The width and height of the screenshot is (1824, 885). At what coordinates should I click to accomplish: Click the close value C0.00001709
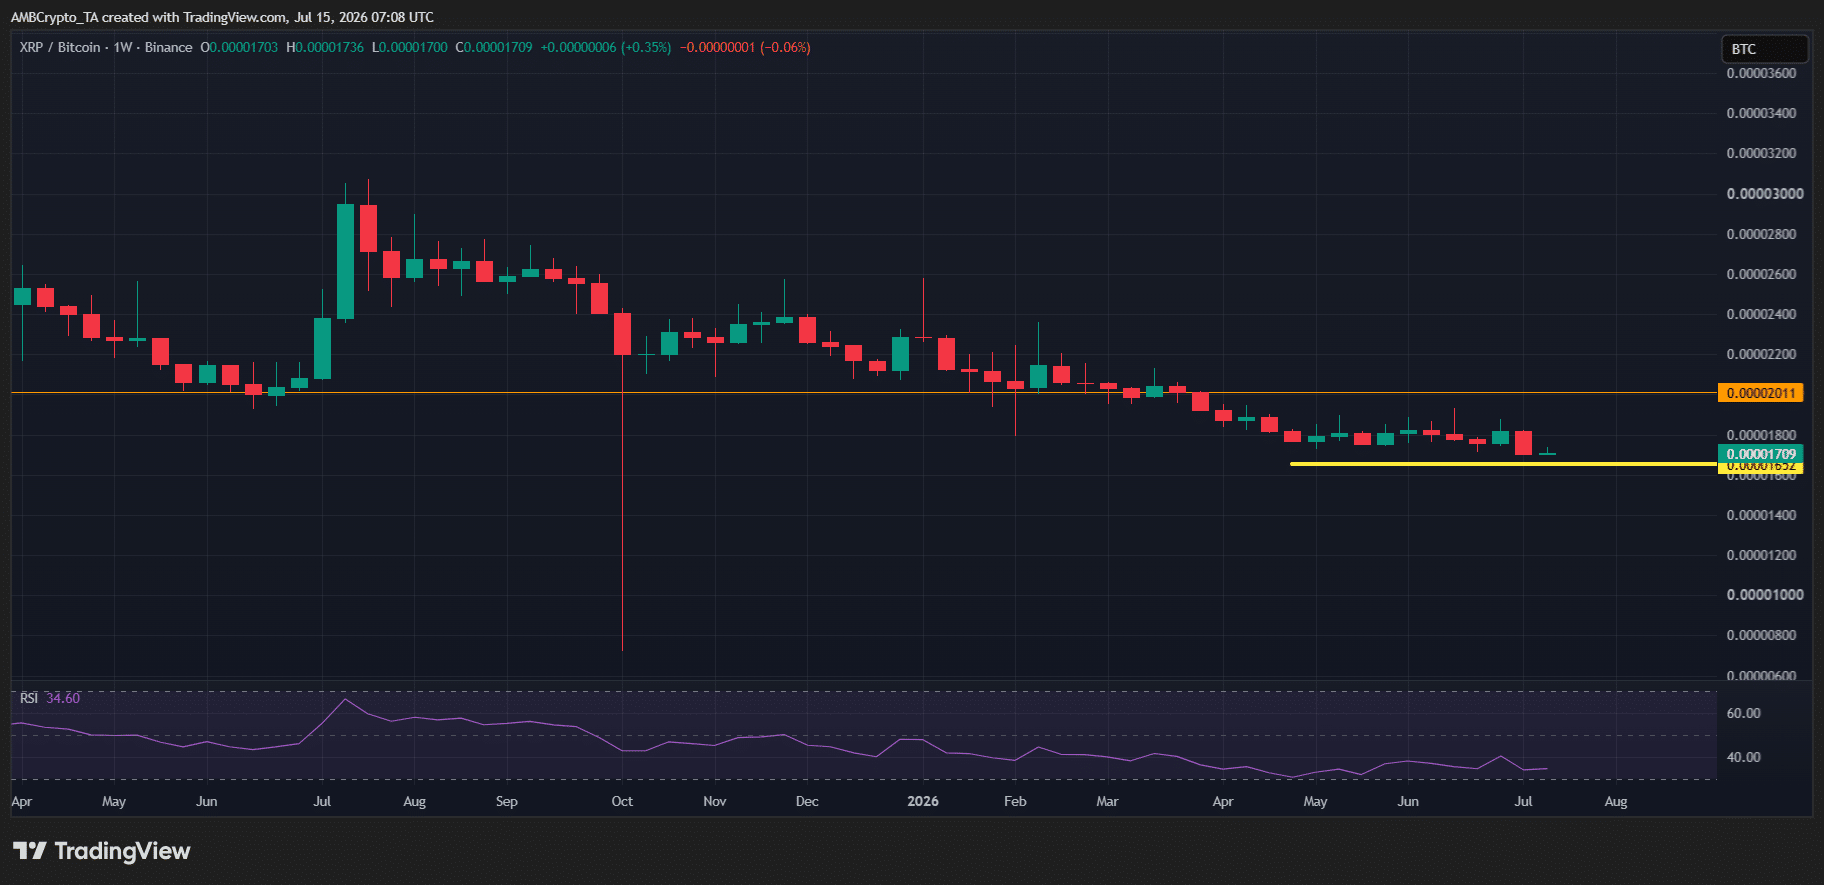(x=494, y=47)
